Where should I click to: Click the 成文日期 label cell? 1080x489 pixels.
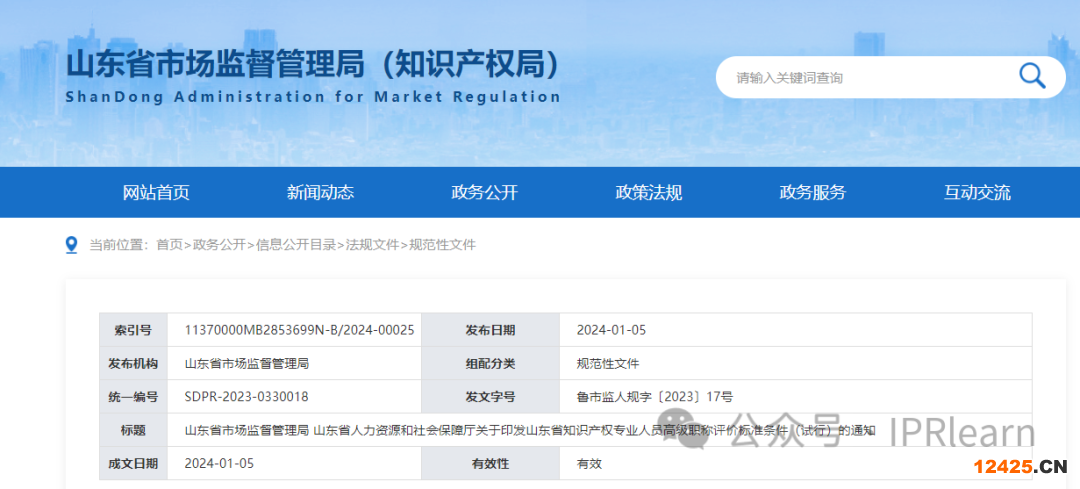point(133,464)
